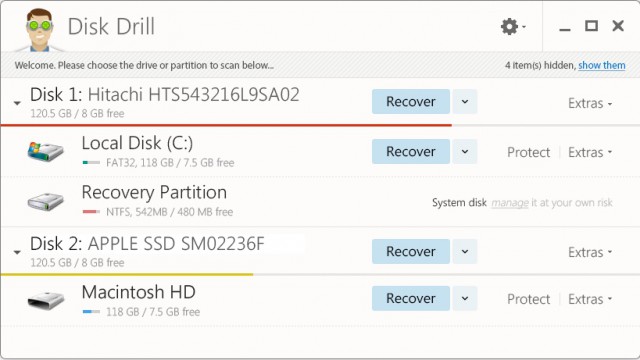Click the Macintosh HD drive icon
The width and height of the screenshot is (640, 360).
pos(45,300)
